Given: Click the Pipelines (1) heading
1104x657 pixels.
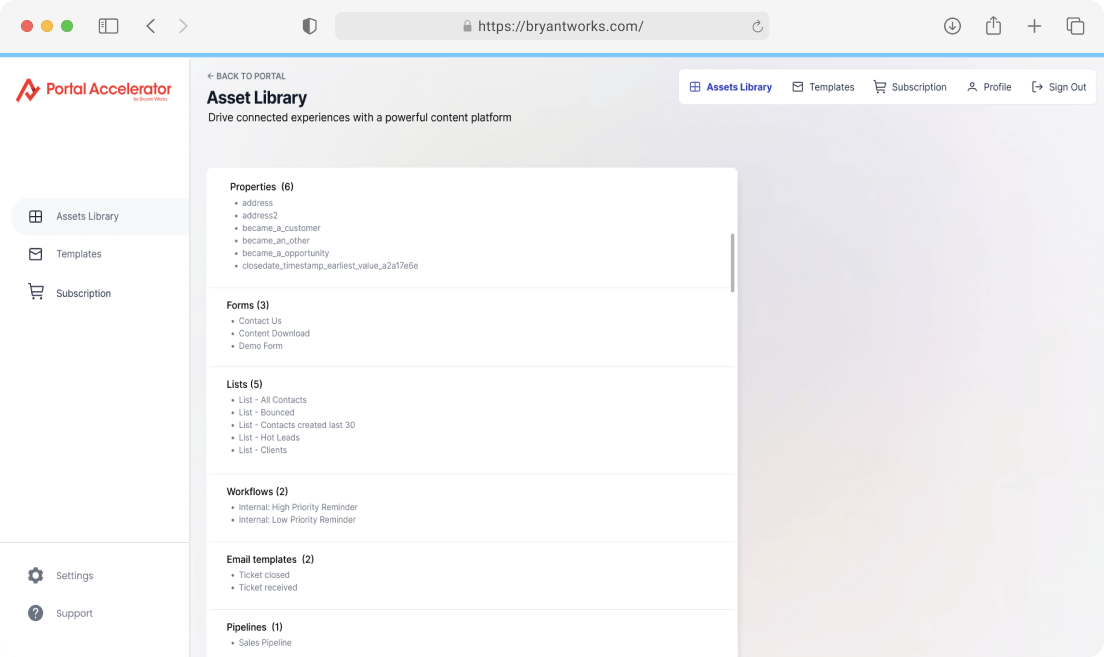Looking at the screenshot, I should (255, 627).
